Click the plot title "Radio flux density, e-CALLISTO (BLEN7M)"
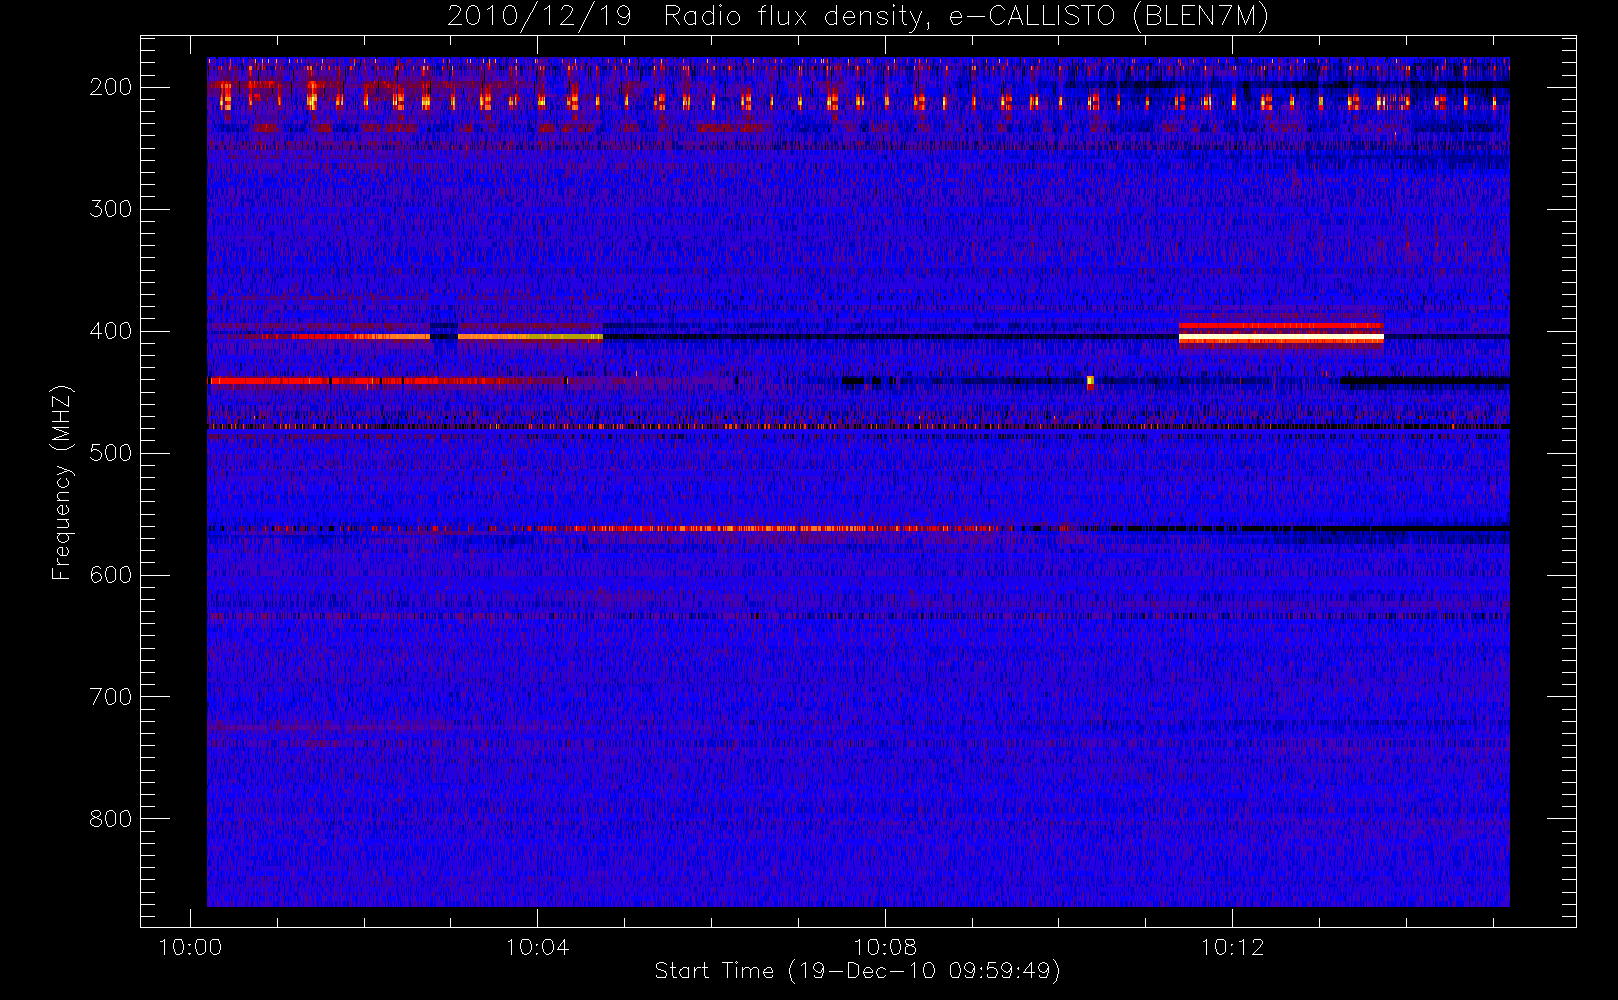1618x1000 pixels. point(966,16)
